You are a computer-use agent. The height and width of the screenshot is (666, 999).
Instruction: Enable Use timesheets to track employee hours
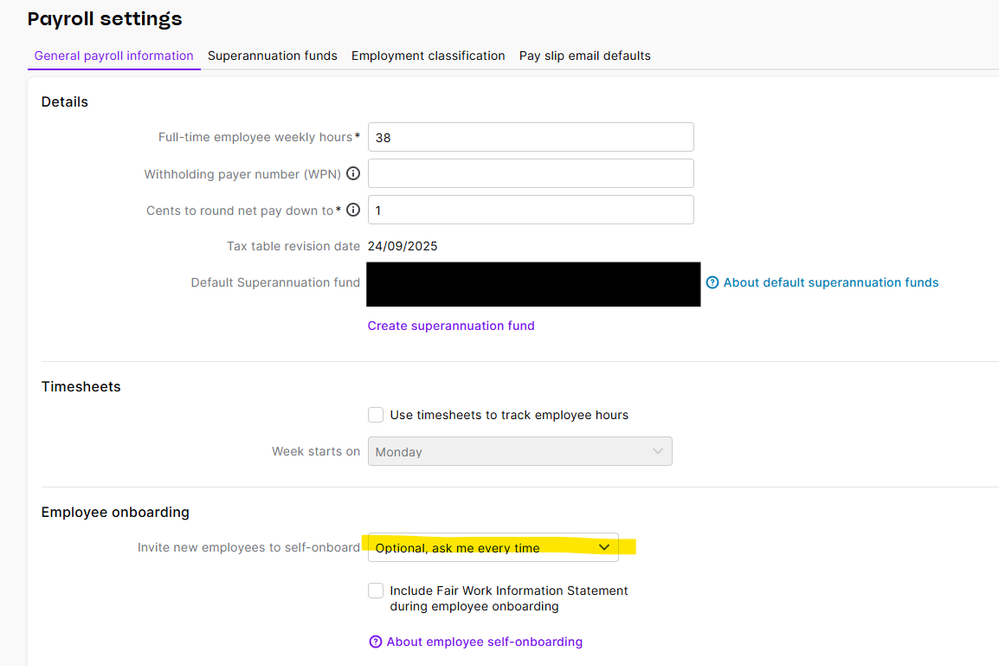tap(376, 415)
